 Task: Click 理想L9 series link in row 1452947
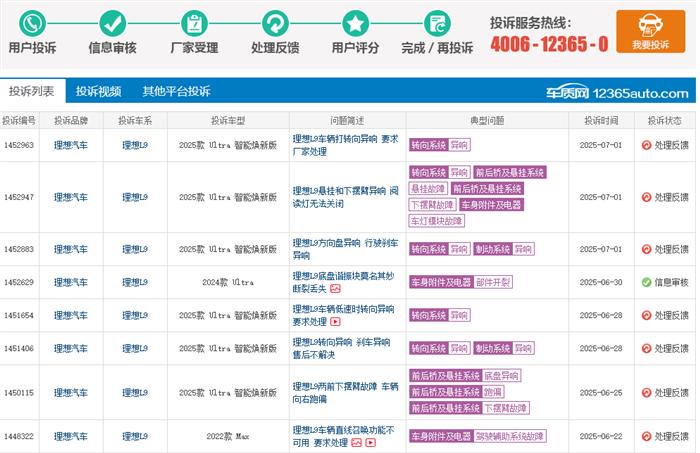click(135, 197)
